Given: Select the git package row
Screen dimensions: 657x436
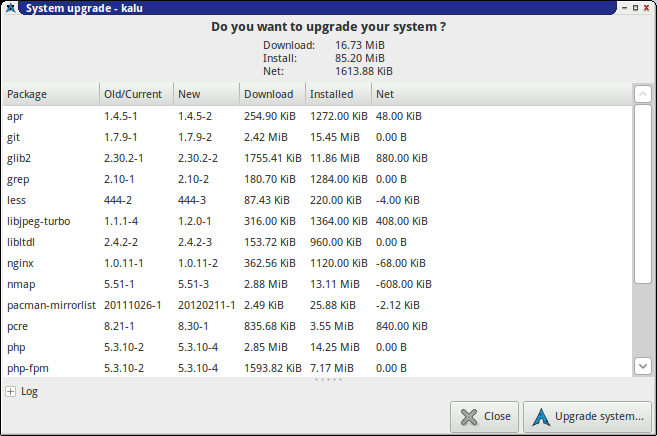Looking at the screenshot, I should coord(317,137).
